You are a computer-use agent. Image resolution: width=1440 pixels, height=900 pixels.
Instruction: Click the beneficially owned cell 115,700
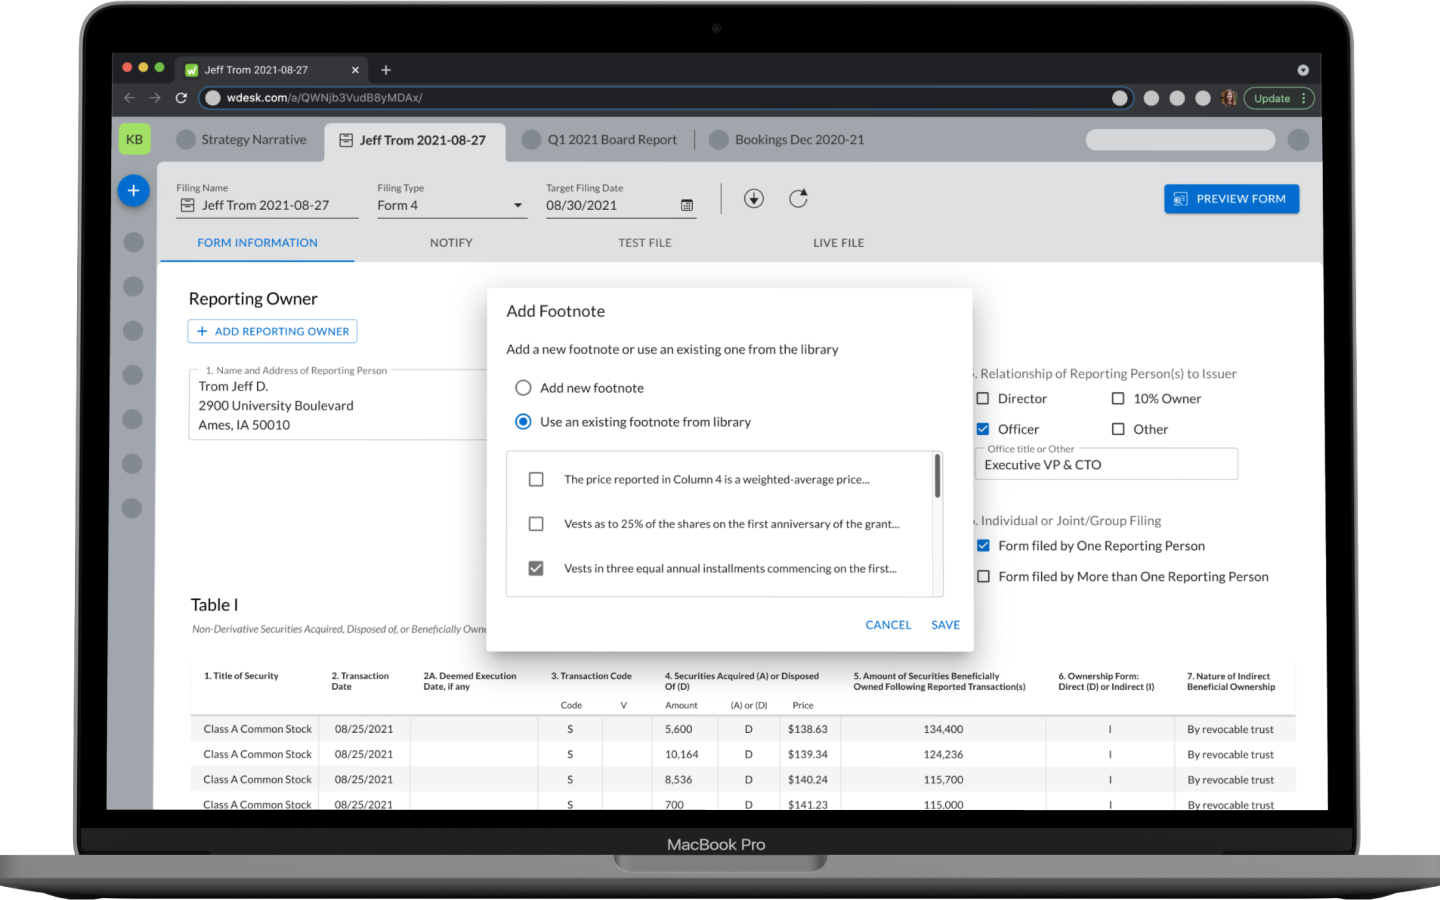pyautogui.click(x=944, y=779)
